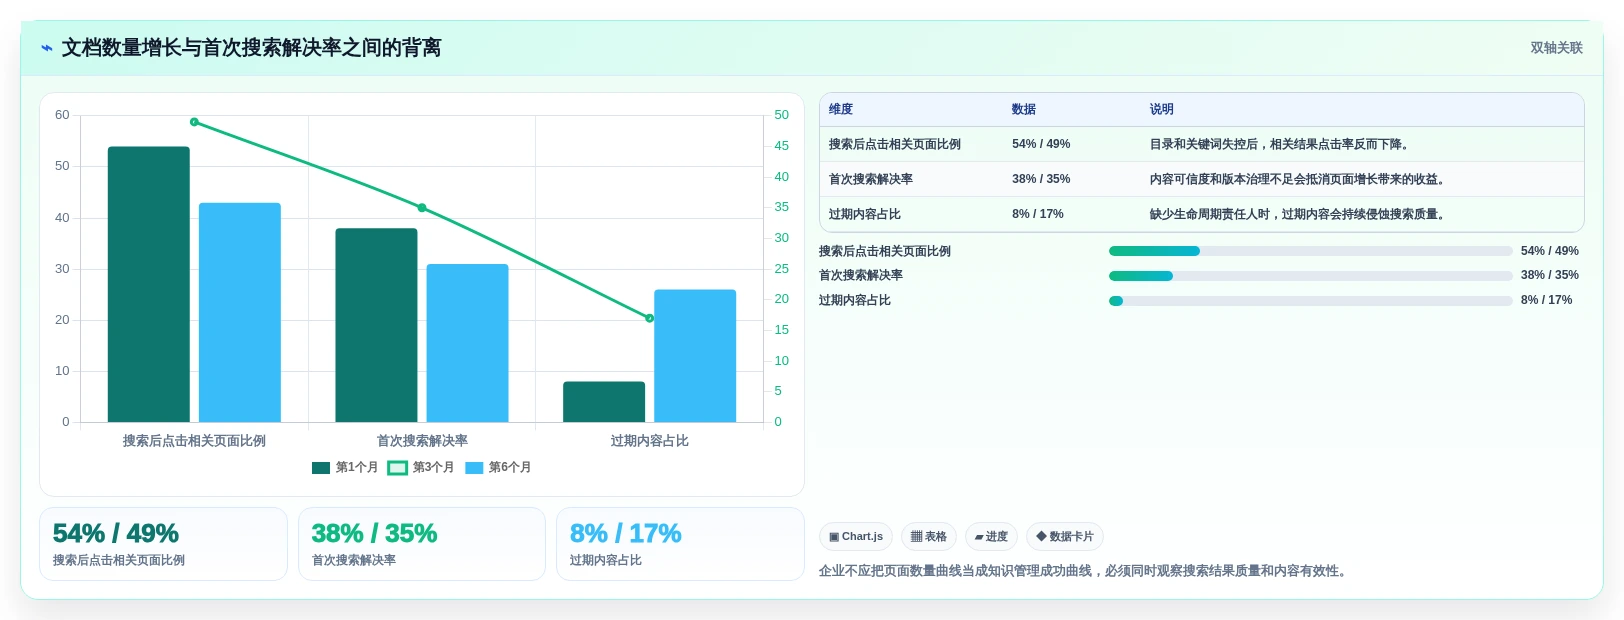Click table value 54% / 49%

[x=1041, y=145]
